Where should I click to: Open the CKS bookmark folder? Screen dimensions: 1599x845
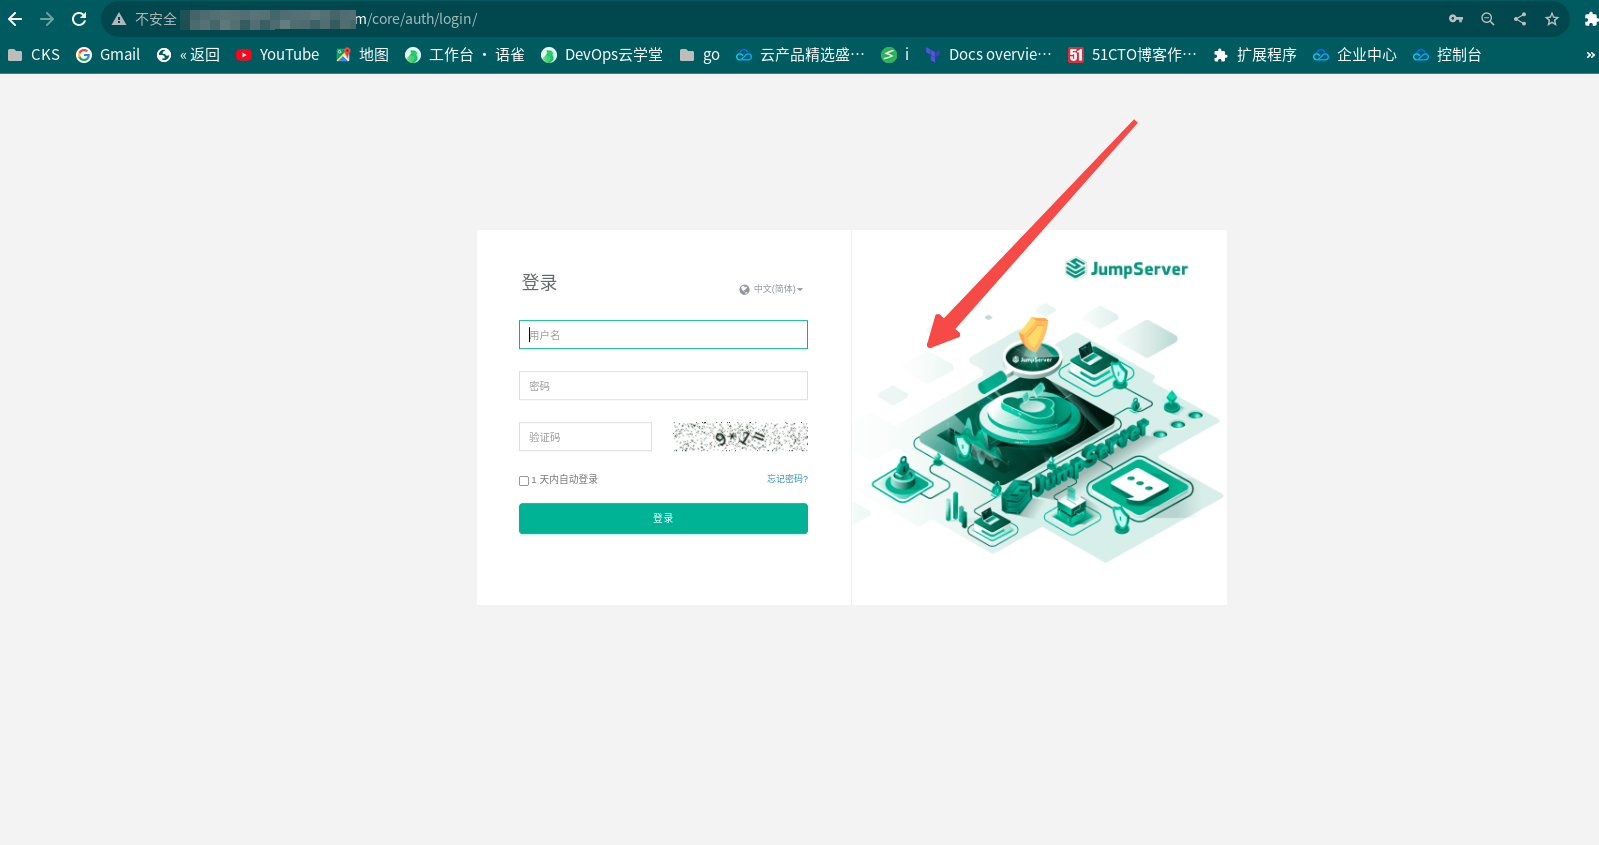pyautogui.click(x=34, y=55)
